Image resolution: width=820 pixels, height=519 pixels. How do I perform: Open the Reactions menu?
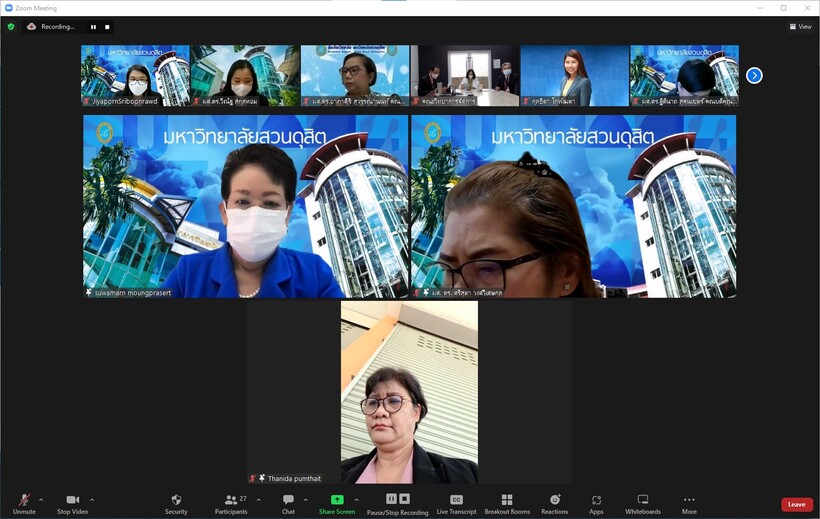pos(554,503)
